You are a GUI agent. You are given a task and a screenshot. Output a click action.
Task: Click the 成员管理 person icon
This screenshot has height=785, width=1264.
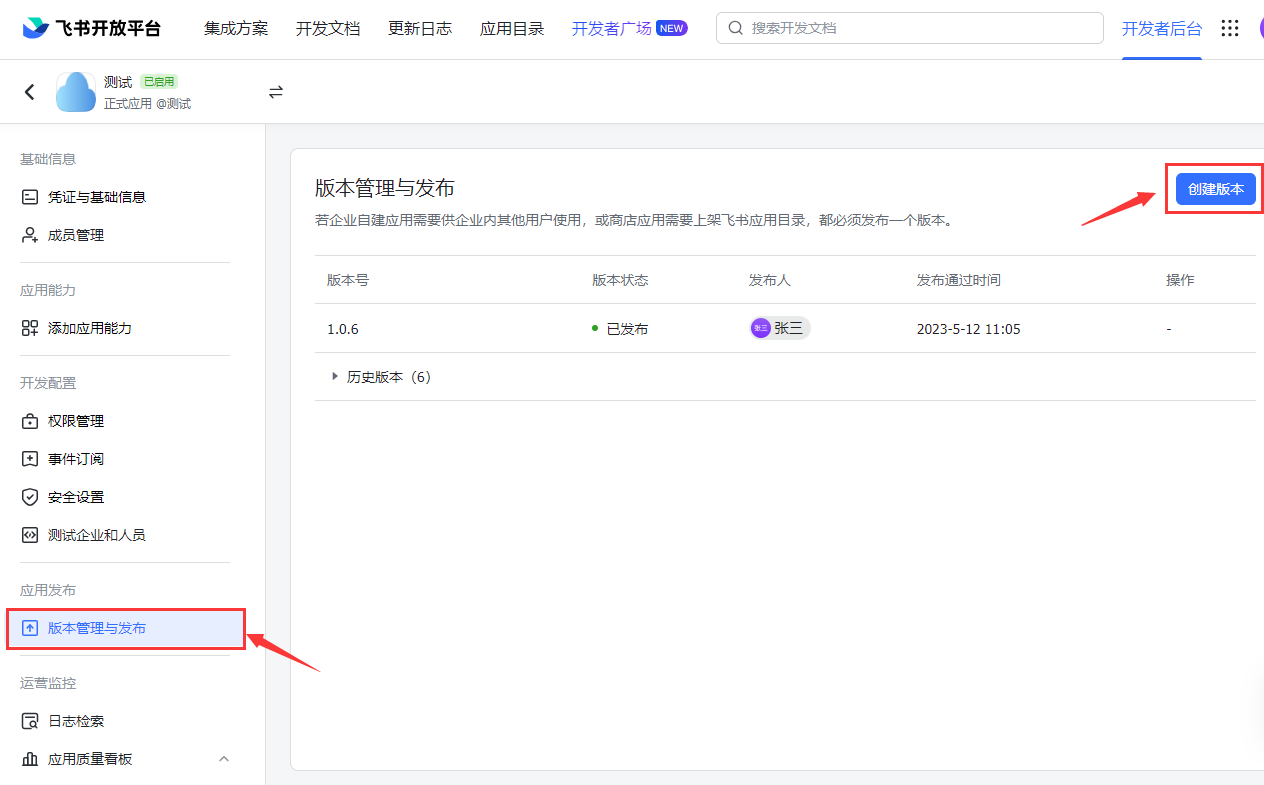coord(30,235)
